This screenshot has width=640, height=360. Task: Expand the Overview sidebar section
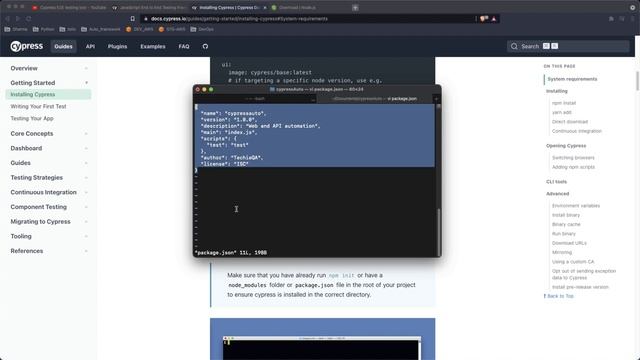[x=49, y=68]
